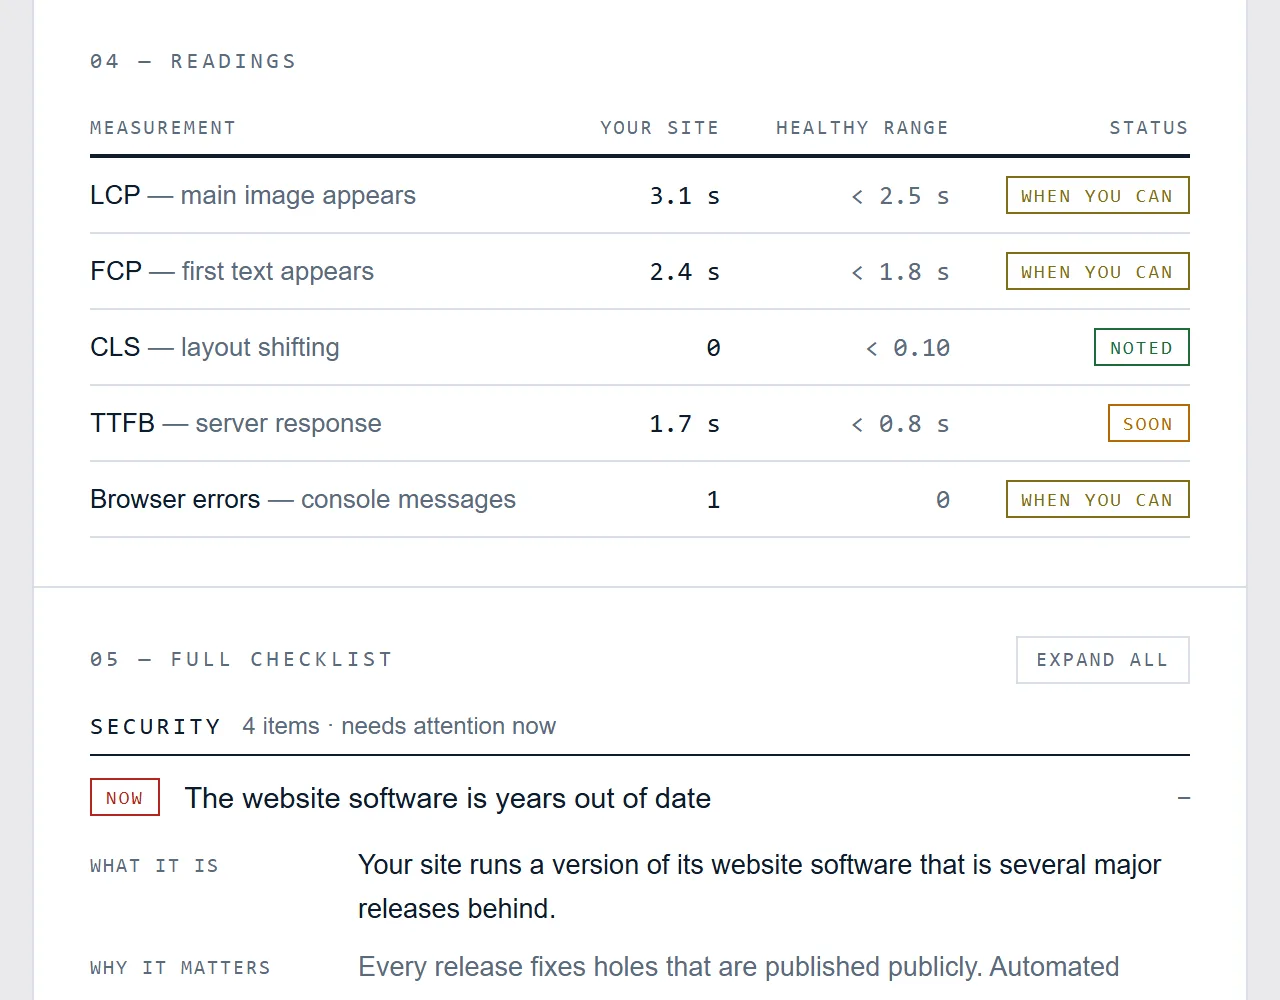Click the NOTED status badge for CLS
Screen dimensions: 1280x1000
click(1142, 348)
